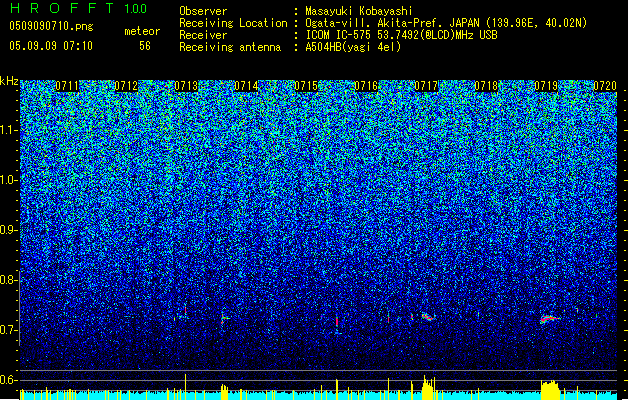Click the 0.8 kHz axis label
This screenshot has height=400, width=629.
pos(8,280)
